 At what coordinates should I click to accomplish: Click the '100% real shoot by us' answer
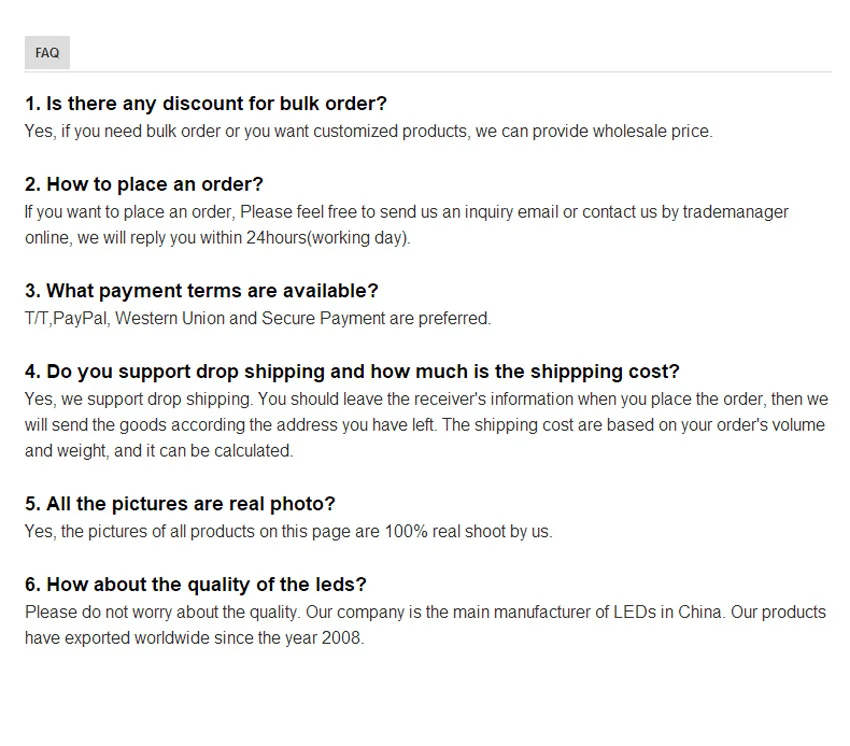(289, 531)
